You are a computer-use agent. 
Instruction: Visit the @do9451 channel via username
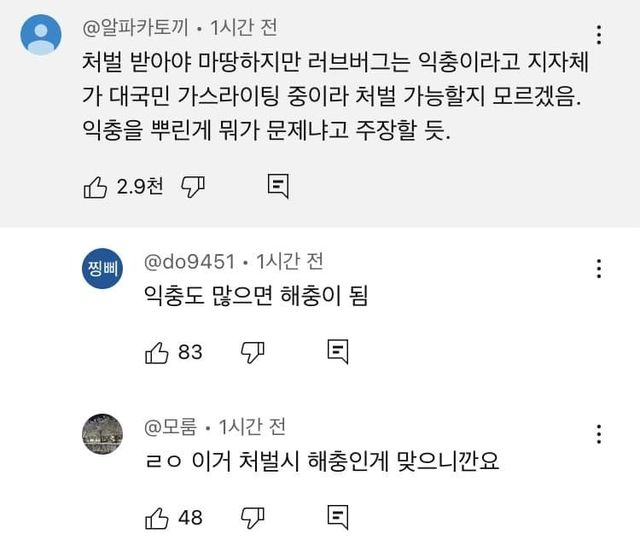pyautogui.click(x=190, y=261)
